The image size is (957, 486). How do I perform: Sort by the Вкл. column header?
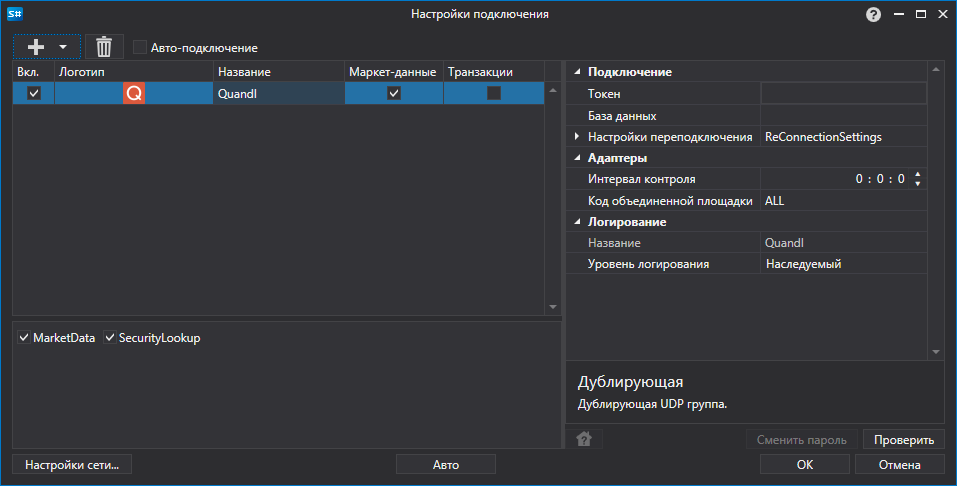[x=34, y=72]
